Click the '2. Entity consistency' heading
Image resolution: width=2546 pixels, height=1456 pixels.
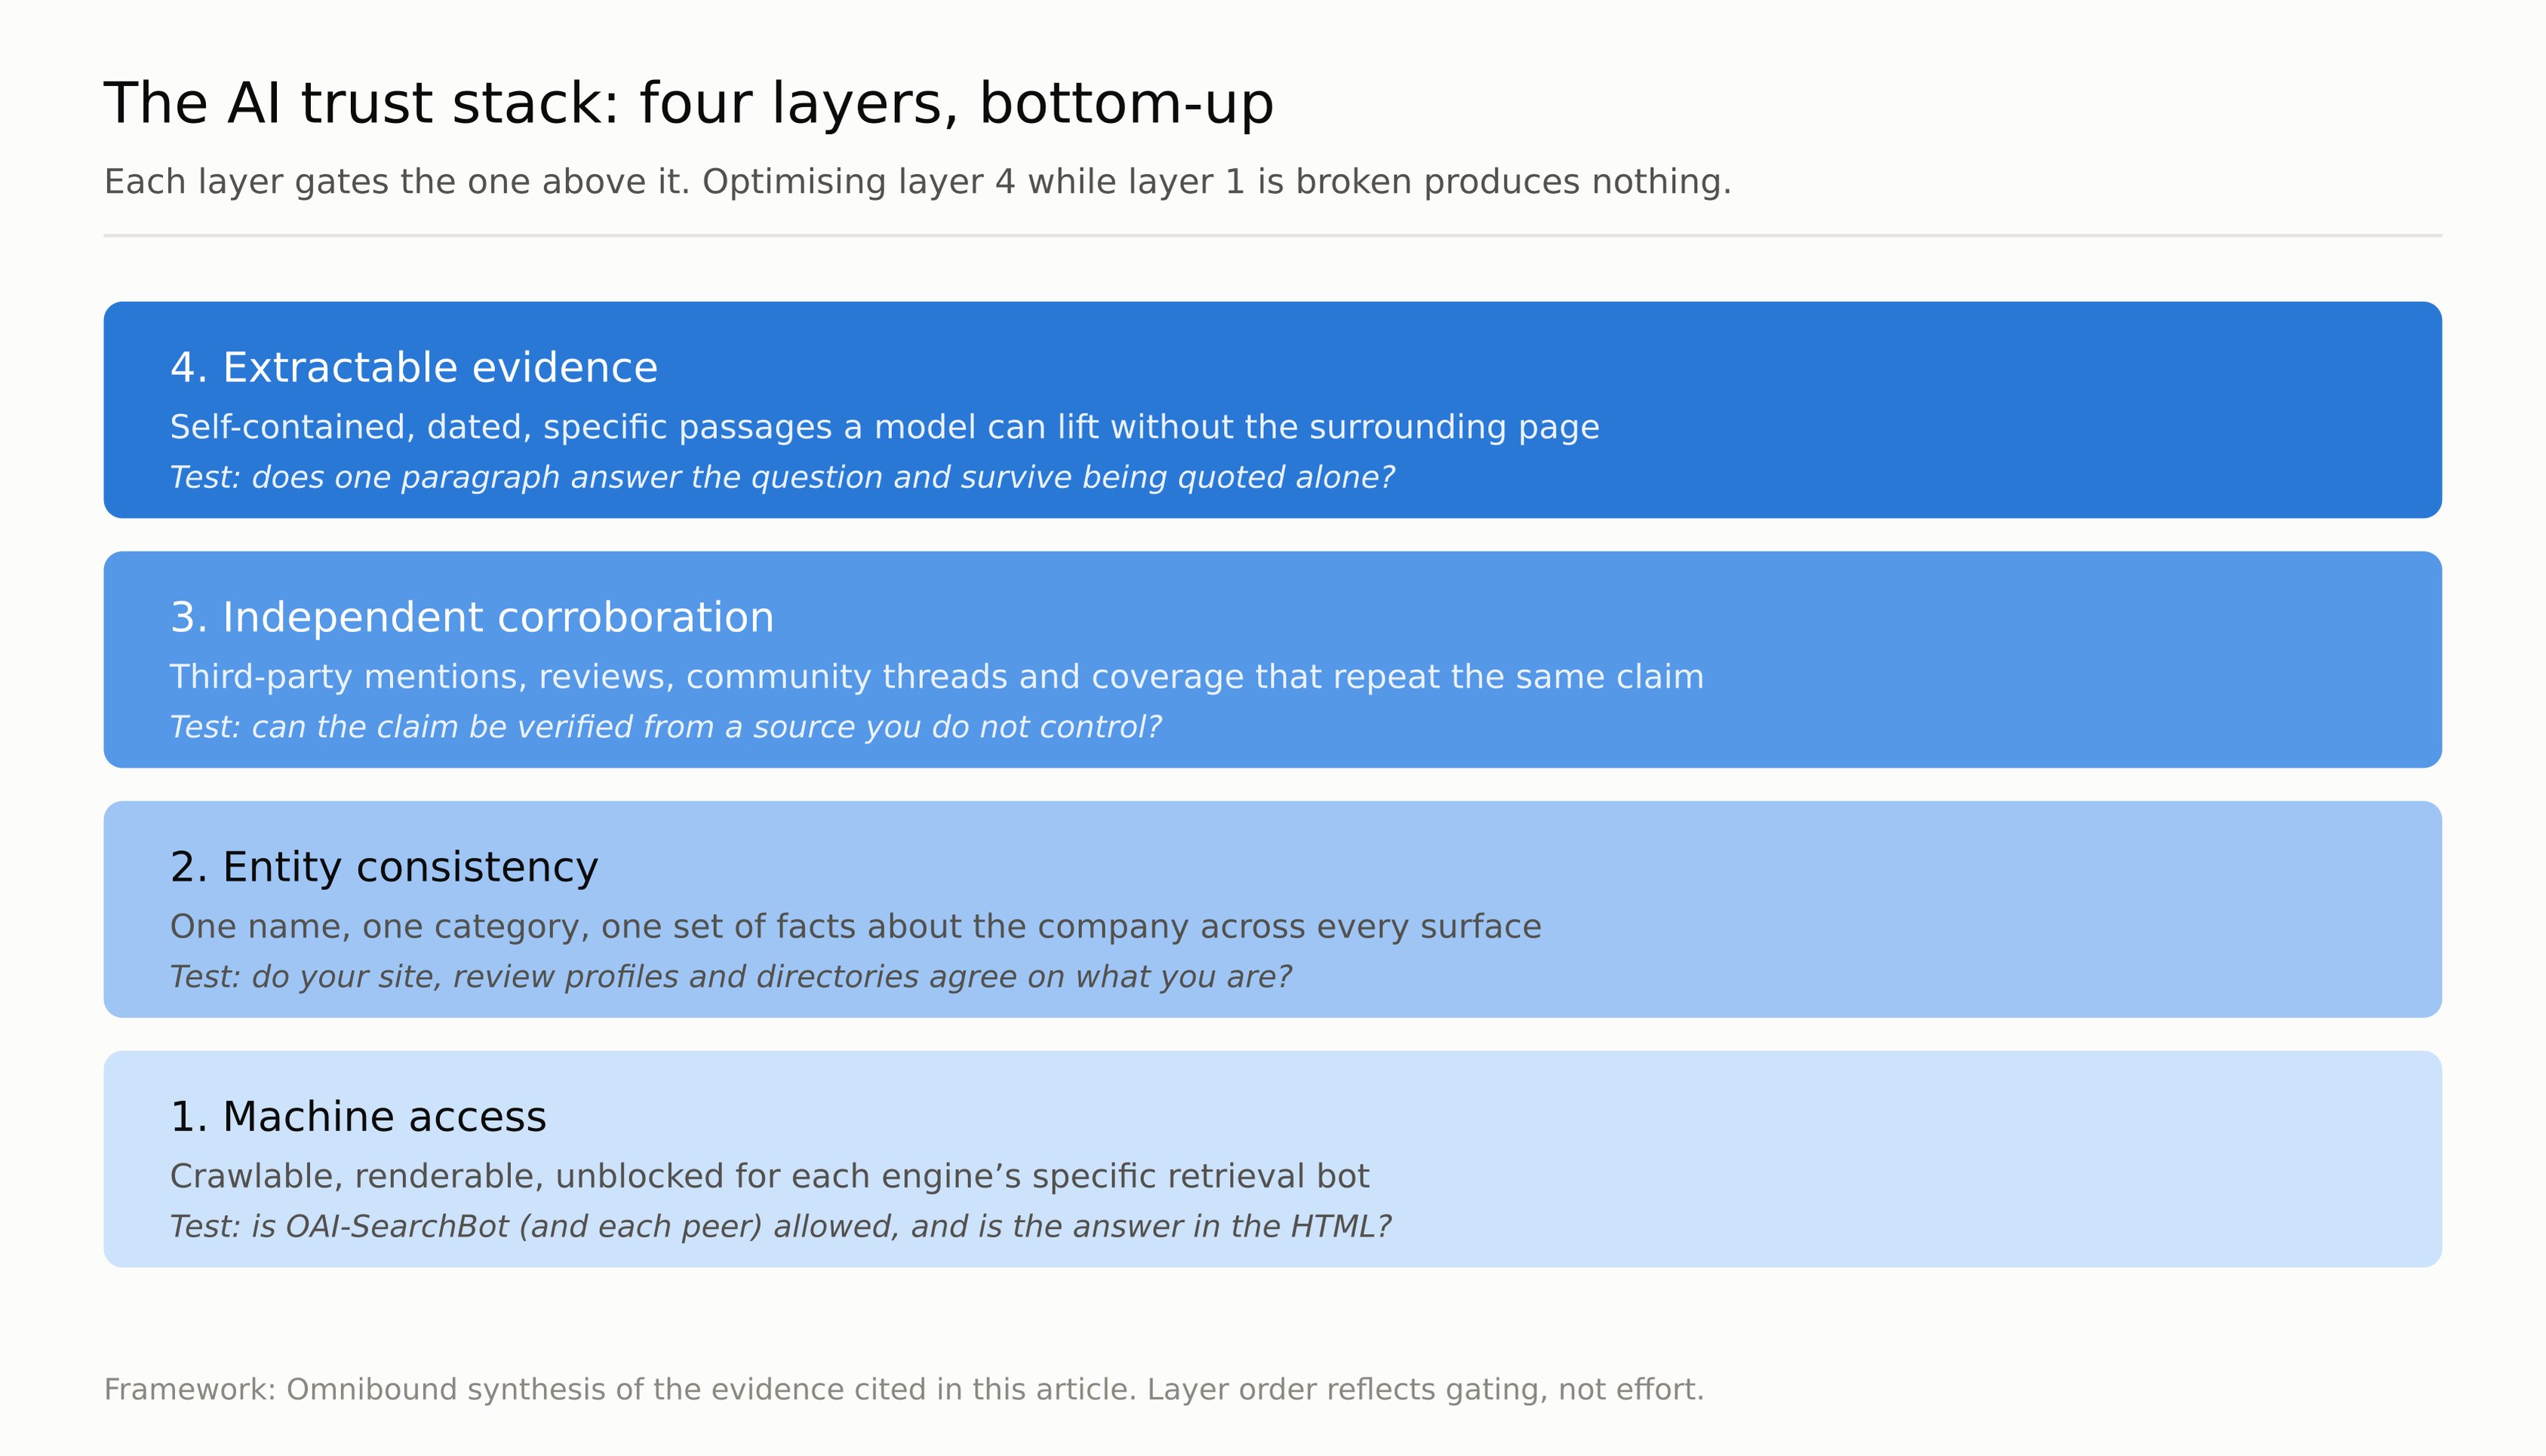pyautogui.click(x=384, y=867)
